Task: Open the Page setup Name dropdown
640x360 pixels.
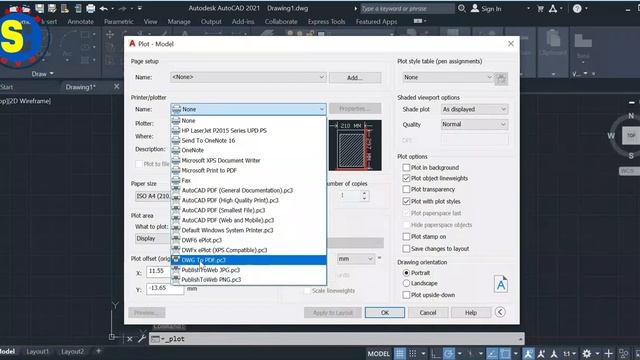Action: [248, 77]
